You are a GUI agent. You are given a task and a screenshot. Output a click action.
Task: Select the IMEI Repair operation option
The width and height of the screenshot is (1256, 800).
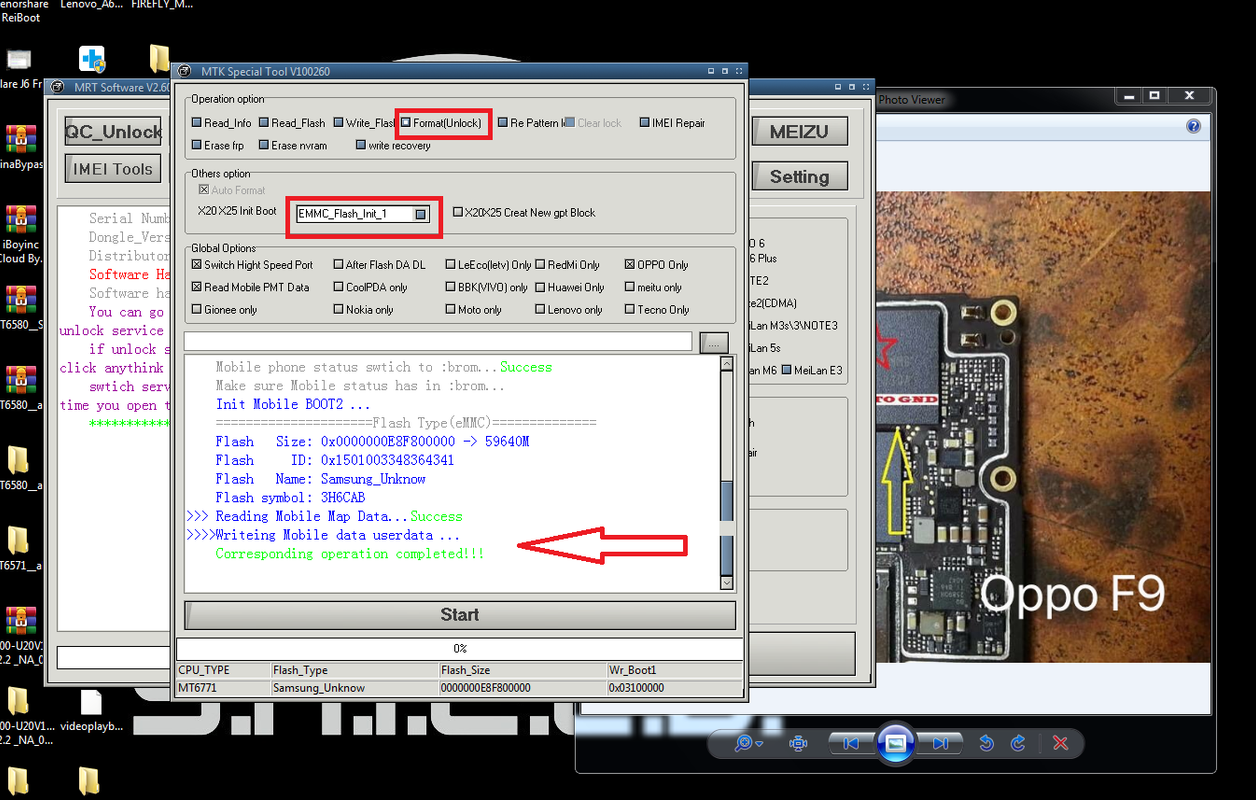[x=644, y=123]
